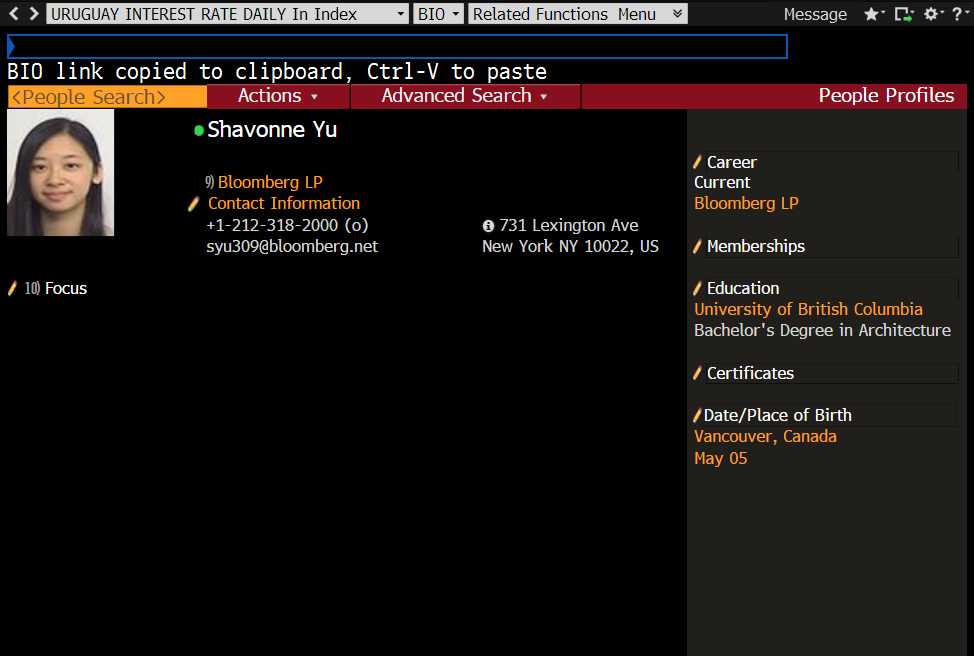Click the syu309@bloomberg.net email address
Screen dimensions: 974x656
tap(292, 247)
